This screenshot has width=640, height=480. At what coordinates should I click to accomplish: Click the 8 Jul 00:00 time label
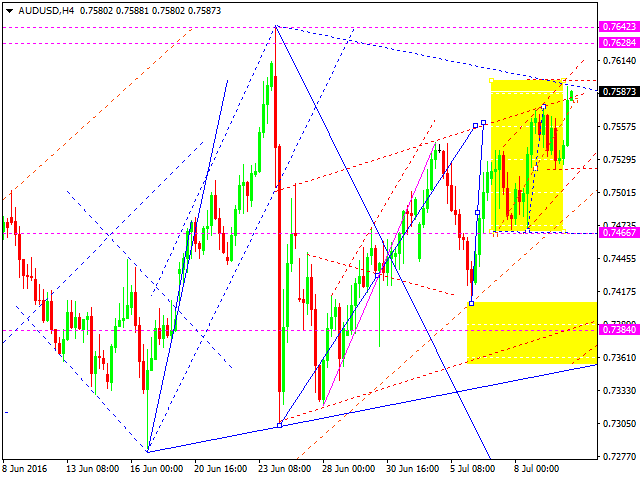[536, 469]
